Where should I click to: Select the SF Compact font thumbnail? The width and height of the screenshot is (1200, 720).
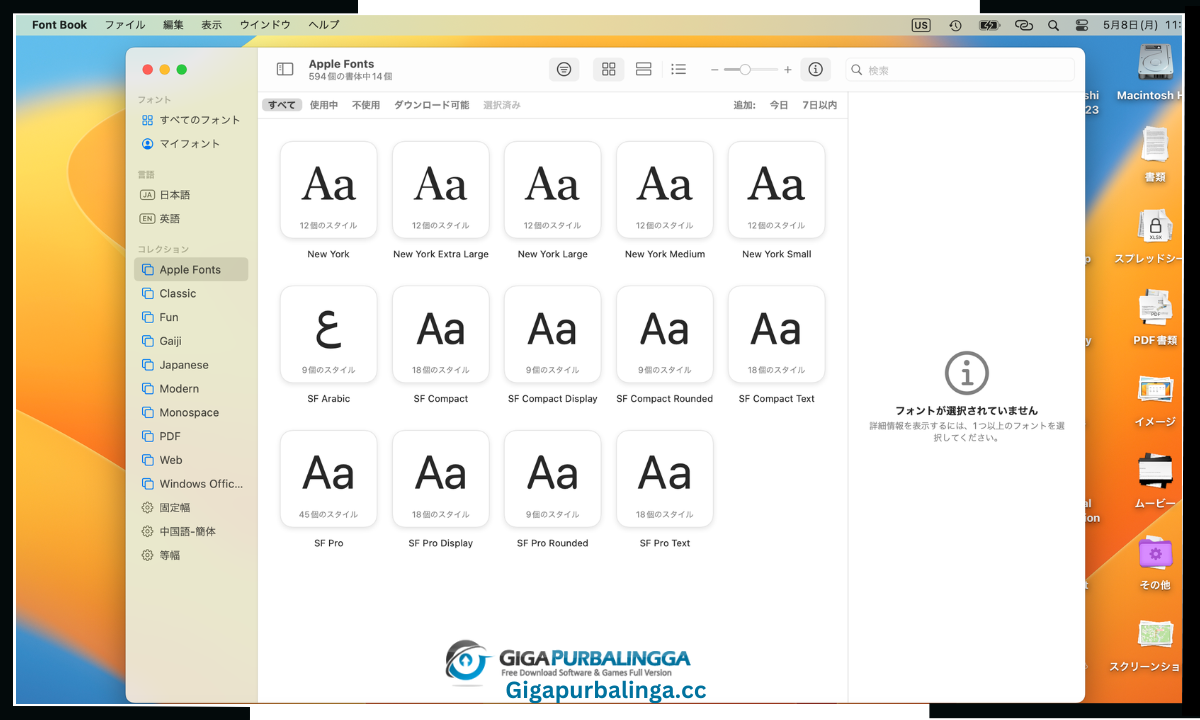click(441, 335)
